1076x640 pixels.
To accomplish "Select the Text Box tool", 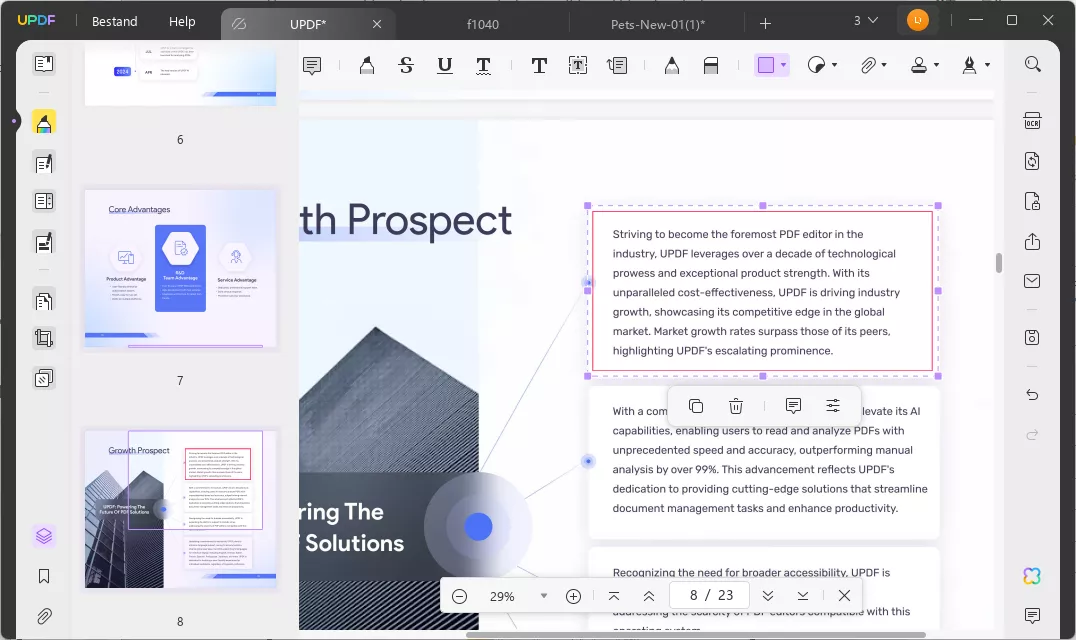I will [x=578, y=65].
